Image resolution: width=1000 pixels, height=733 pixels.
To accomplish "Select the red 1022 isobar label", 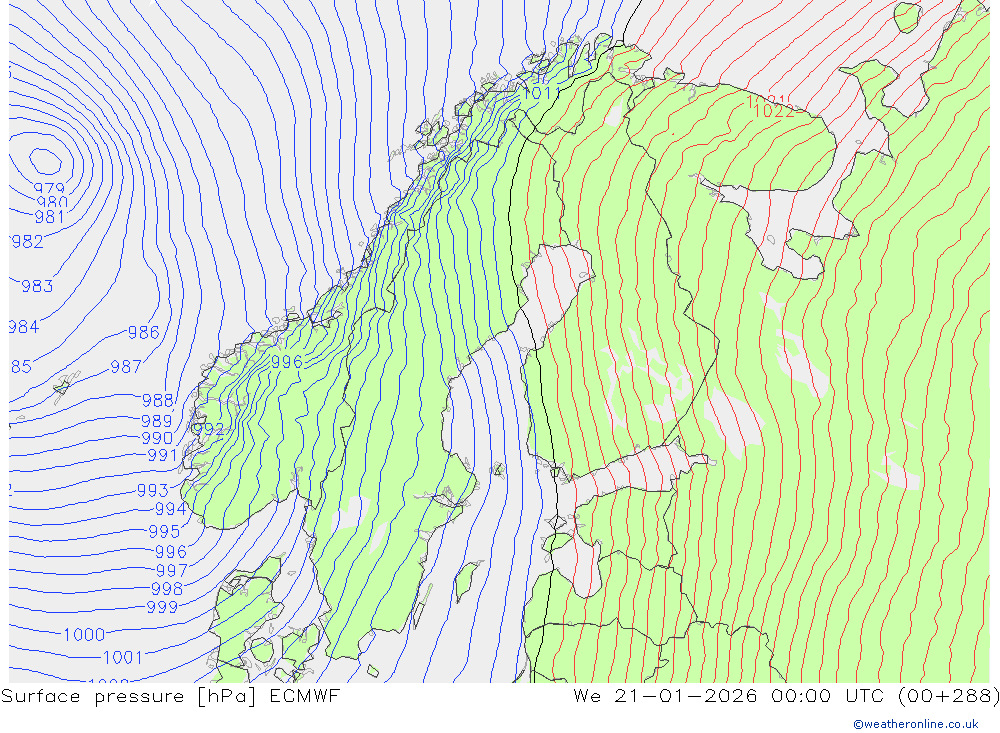I will (774, 111).
